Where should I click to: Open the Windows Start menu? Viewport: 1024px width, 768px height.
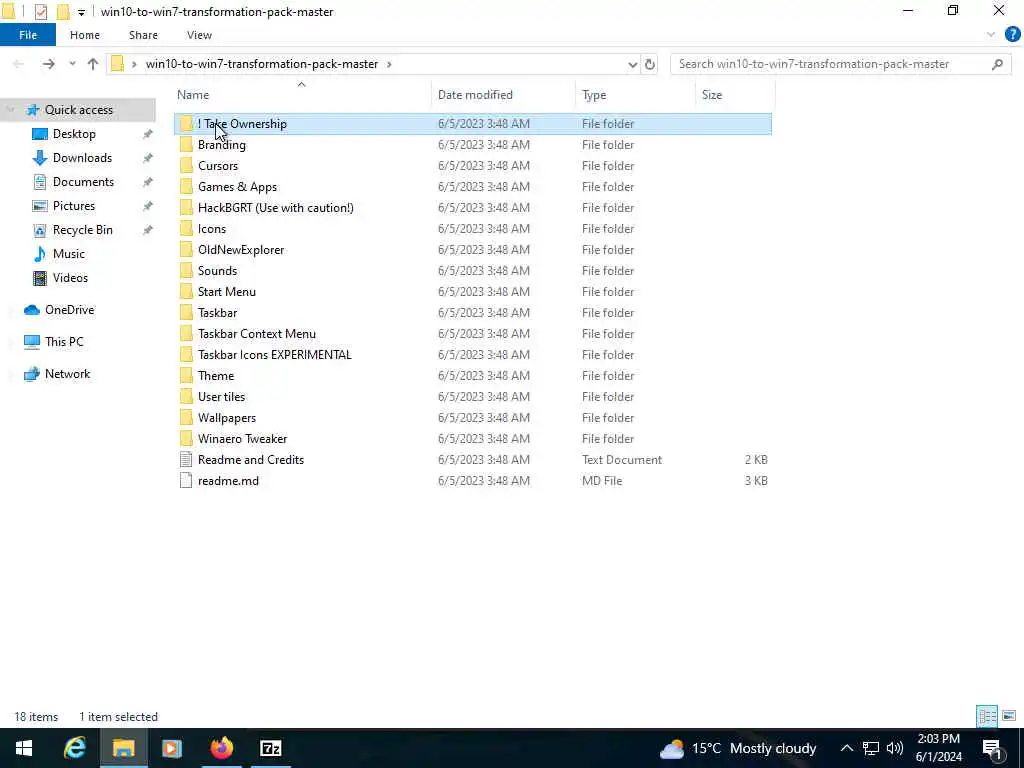click(x=24, y=748)
